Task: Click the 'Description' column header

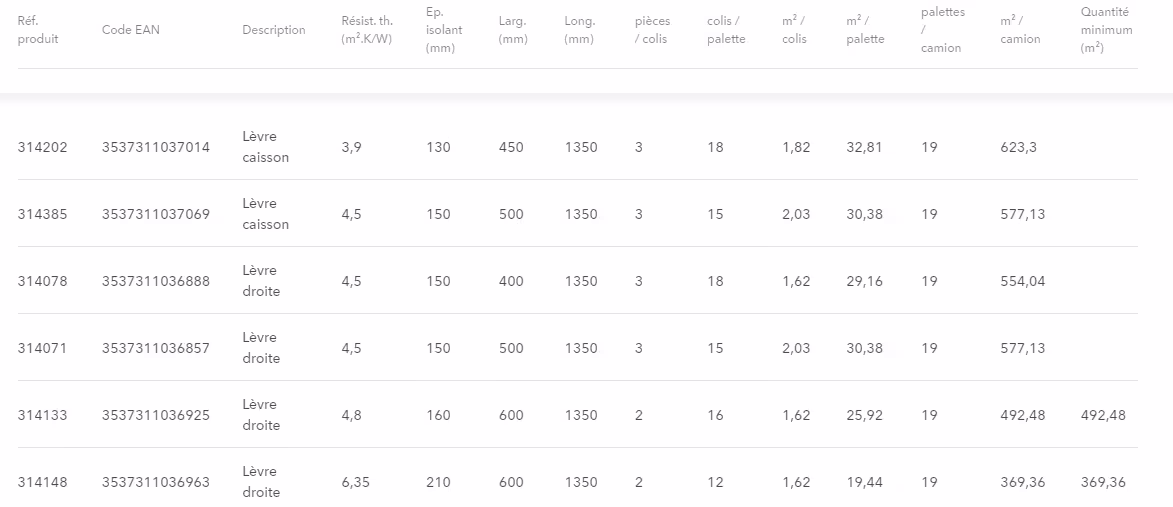Action: [273, 30]
